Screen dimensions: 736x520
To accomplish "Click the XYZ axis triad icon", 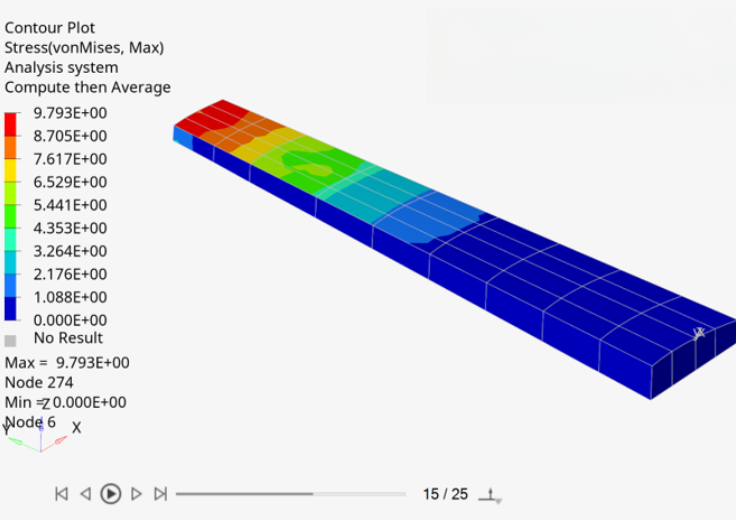I will coord(40,434).
